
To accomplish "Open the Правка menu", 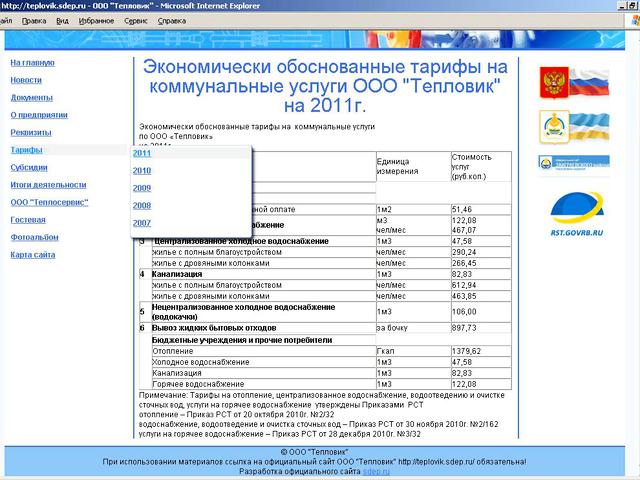I will (34, 21).
